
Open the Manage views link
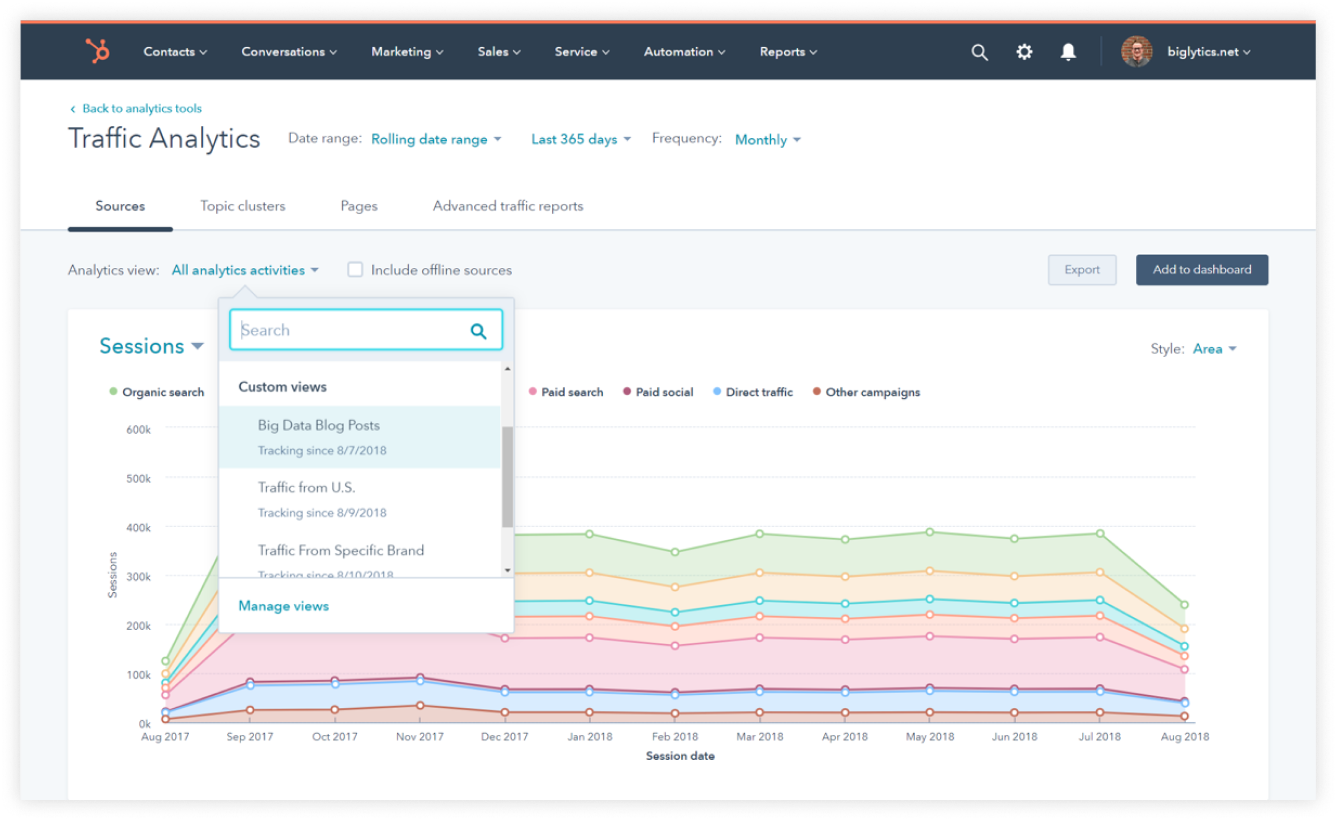pyautogui.click(x=282, y=606)
